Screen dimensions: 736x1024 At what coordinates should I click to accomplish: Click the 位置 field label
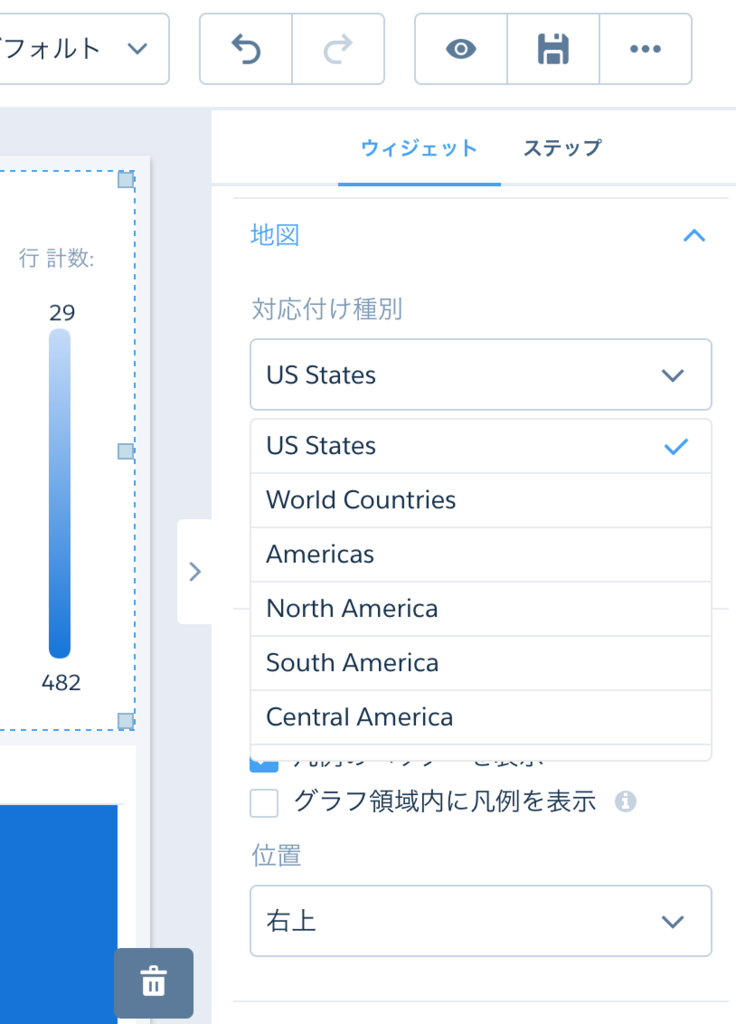(276, 855)
